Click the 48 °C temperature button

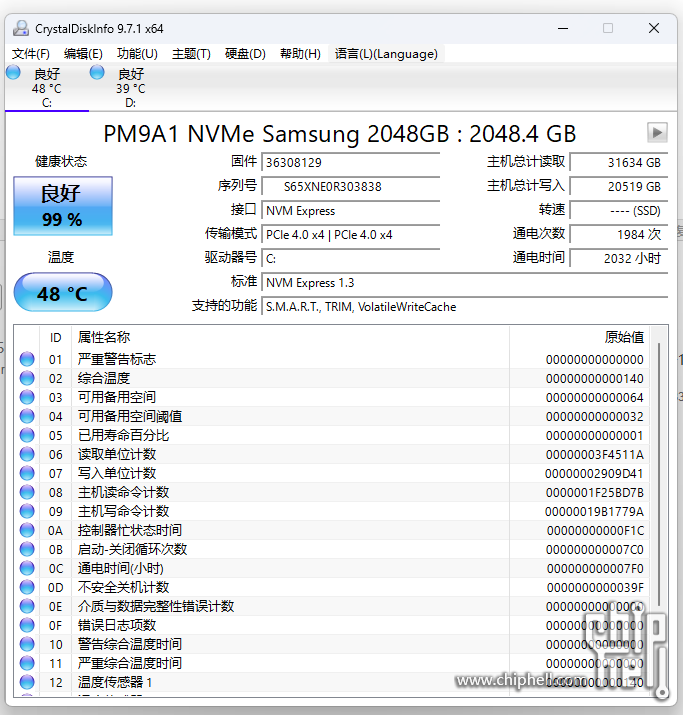click(x=62, y=293)
